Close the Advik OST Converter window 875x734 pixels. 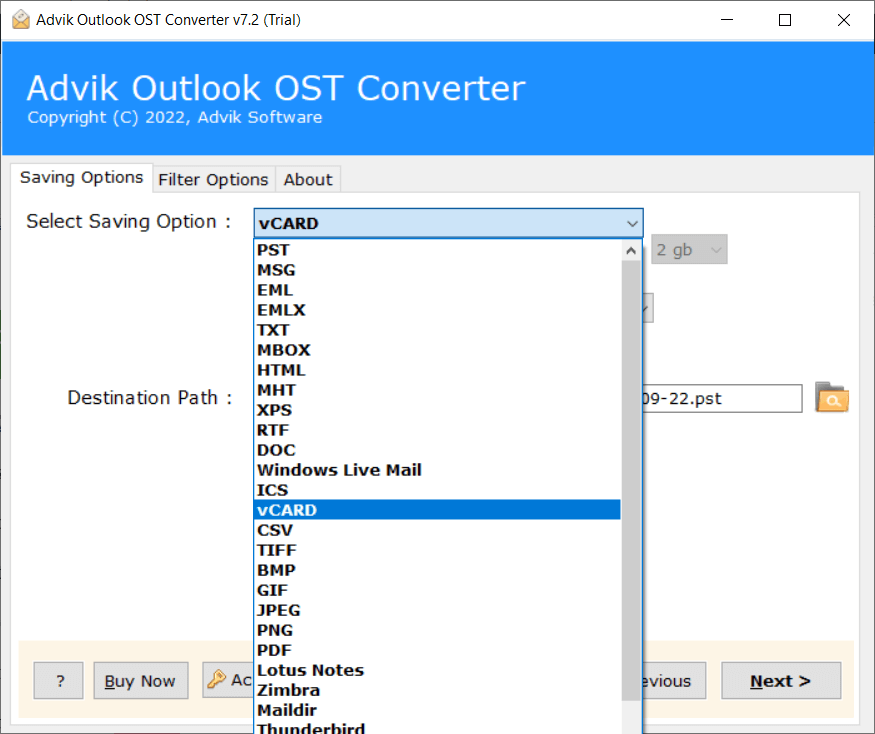click(x=844, y=20)
